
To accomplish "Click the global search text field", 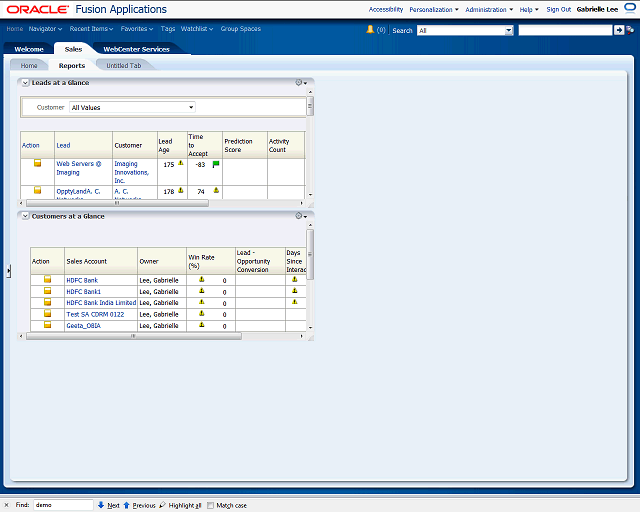I will pos(565,30).
